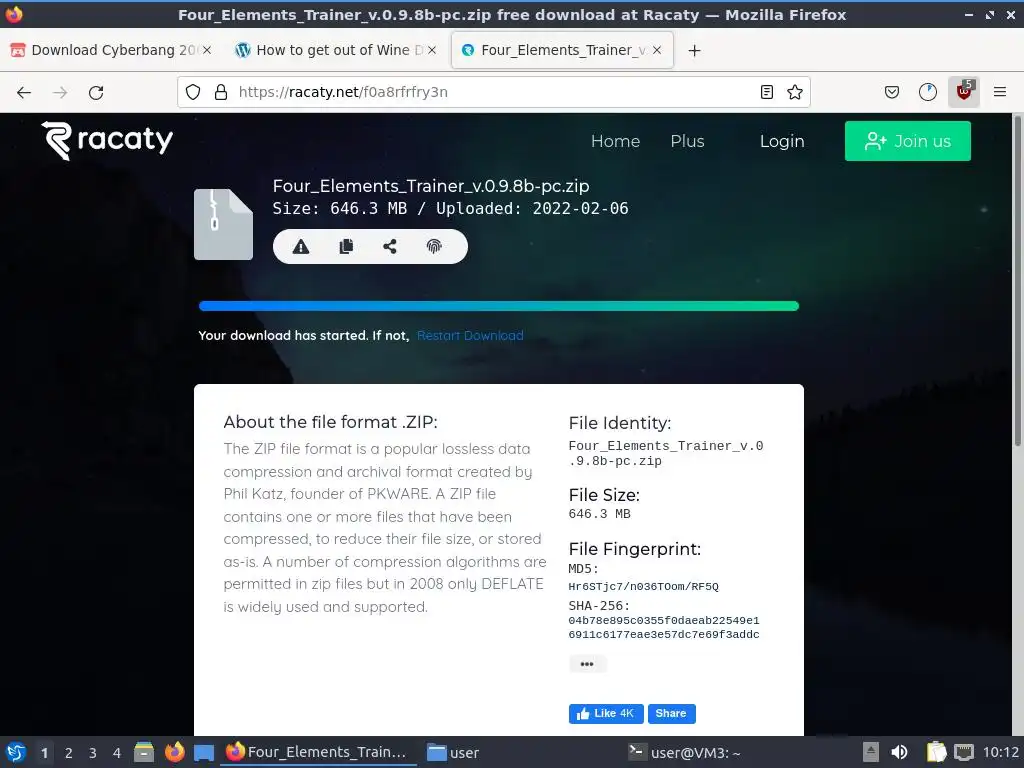Viewport: 1024px width, 768px height.
Task: Click the Restart Download link
Action: tap(470, 336)
